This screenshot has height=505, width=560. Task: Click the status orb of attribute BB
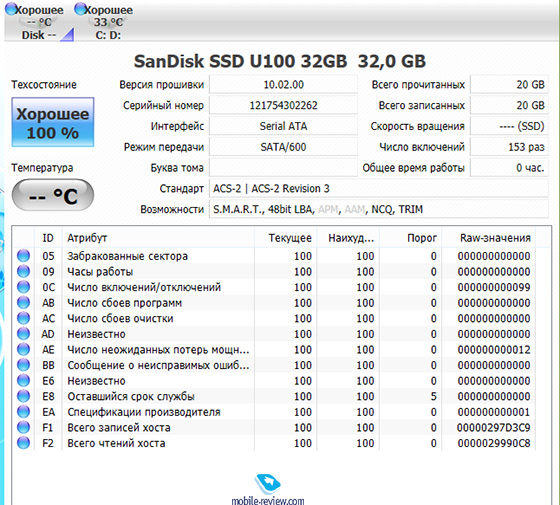pyautogui.click(x=24, y=365)
